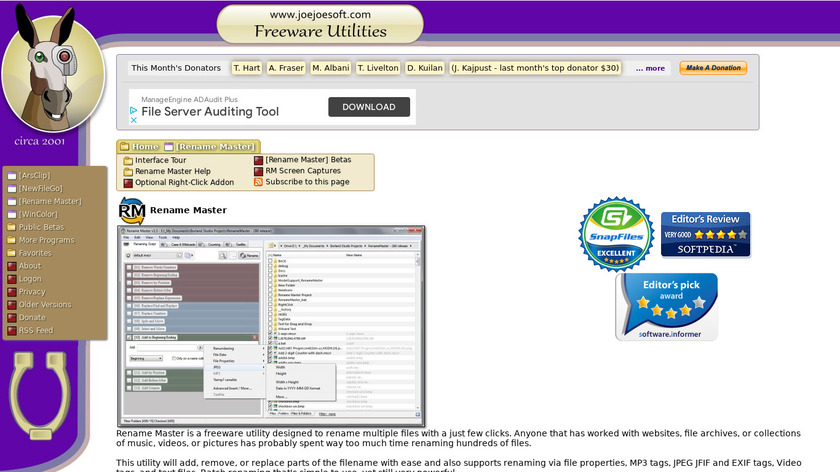840x472 pixels.
Task: Open the More Programs menu link
Action: 47,240
